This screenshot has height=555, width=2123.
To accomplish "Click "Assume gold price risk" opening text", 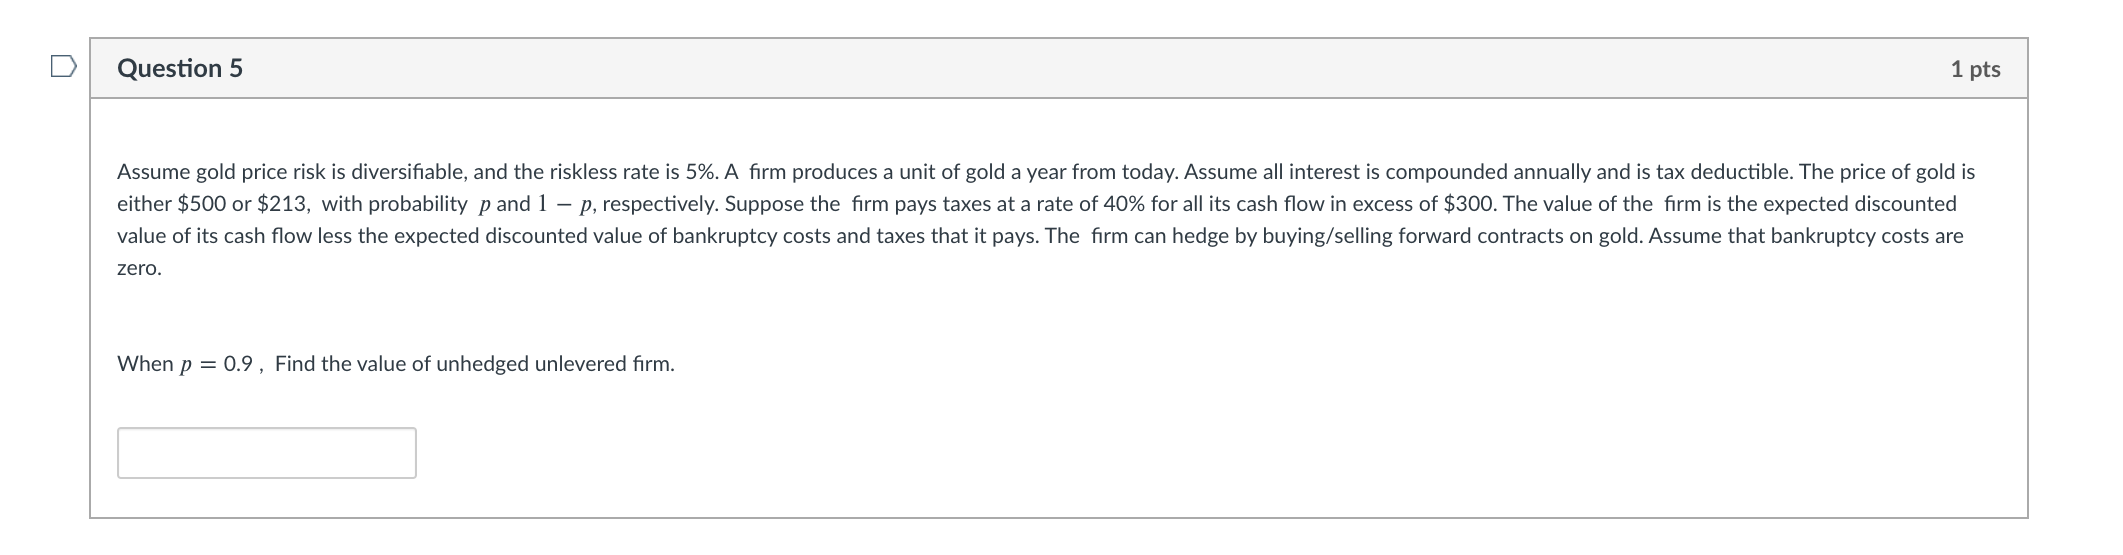I will coord(212,172).
